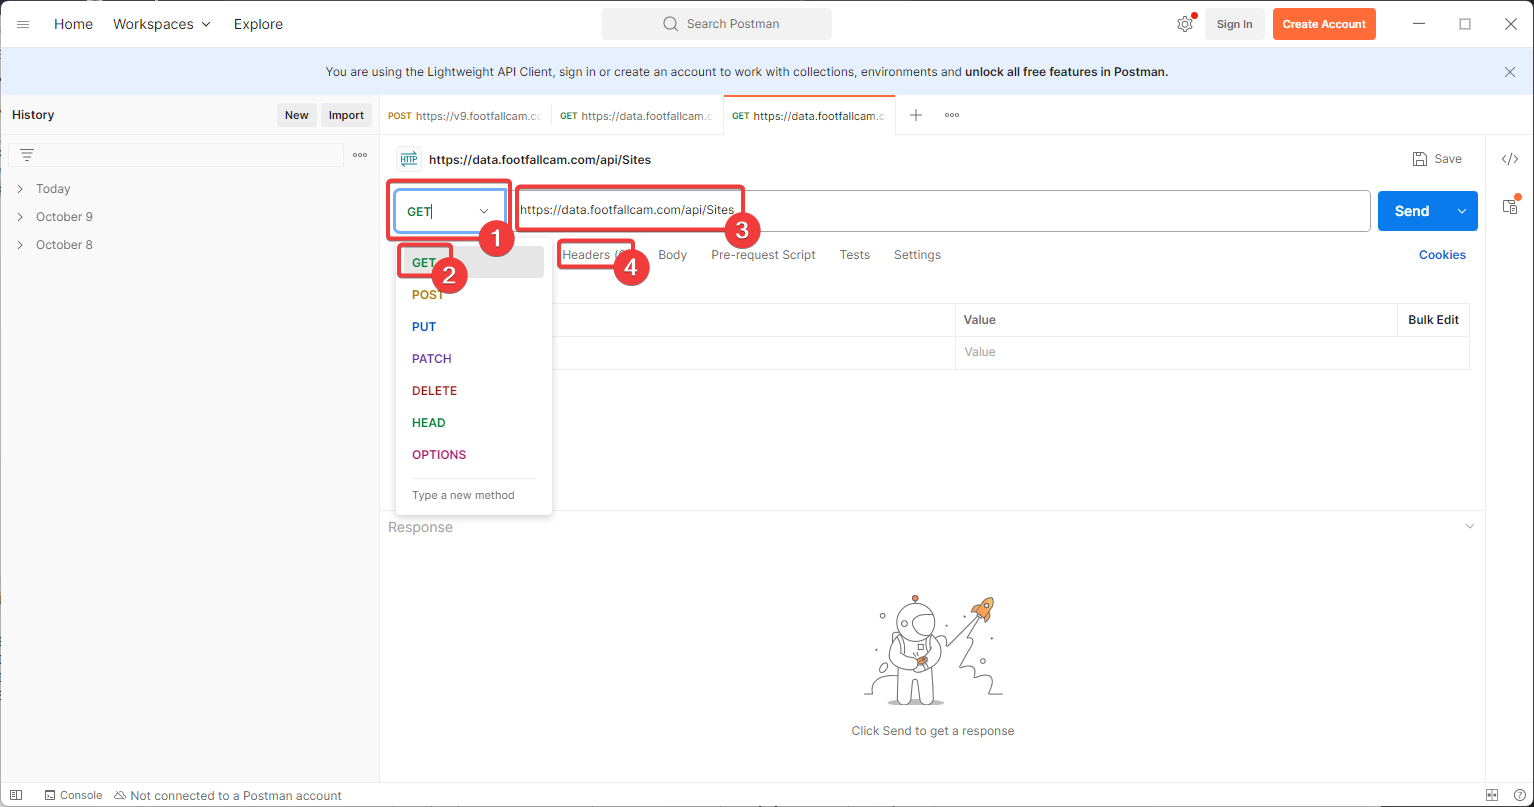
Task: Add a new request tab with plus icon
Action: (x=915, y=115)
